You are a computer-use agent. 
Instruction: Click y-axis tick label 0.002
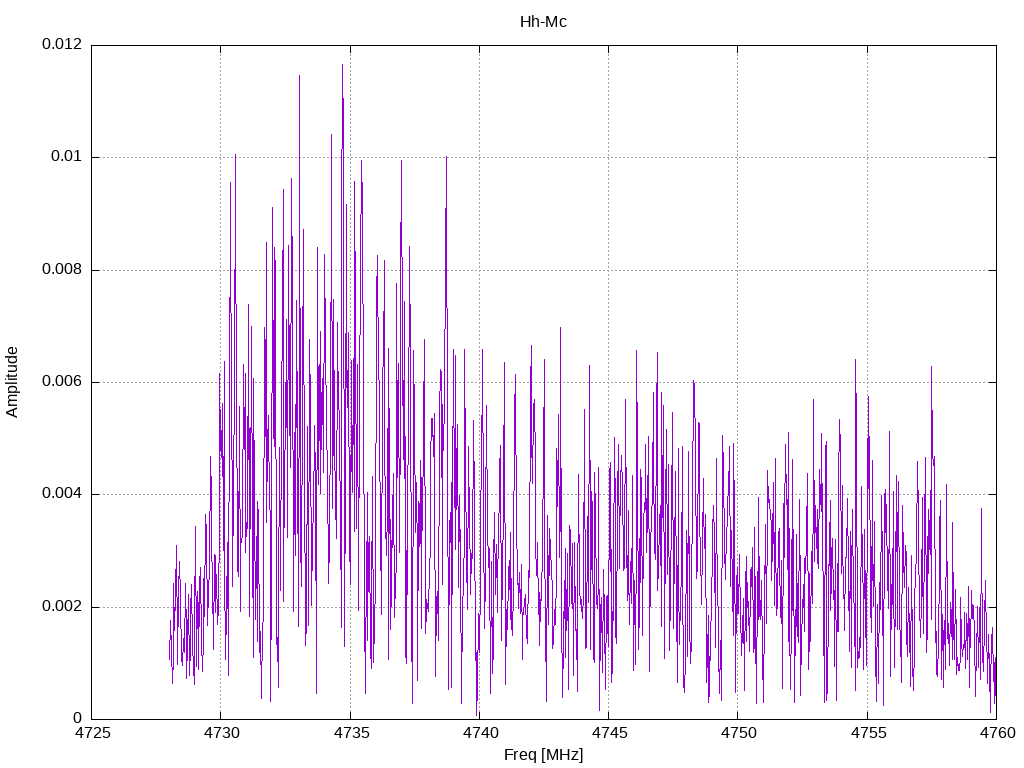62,606
